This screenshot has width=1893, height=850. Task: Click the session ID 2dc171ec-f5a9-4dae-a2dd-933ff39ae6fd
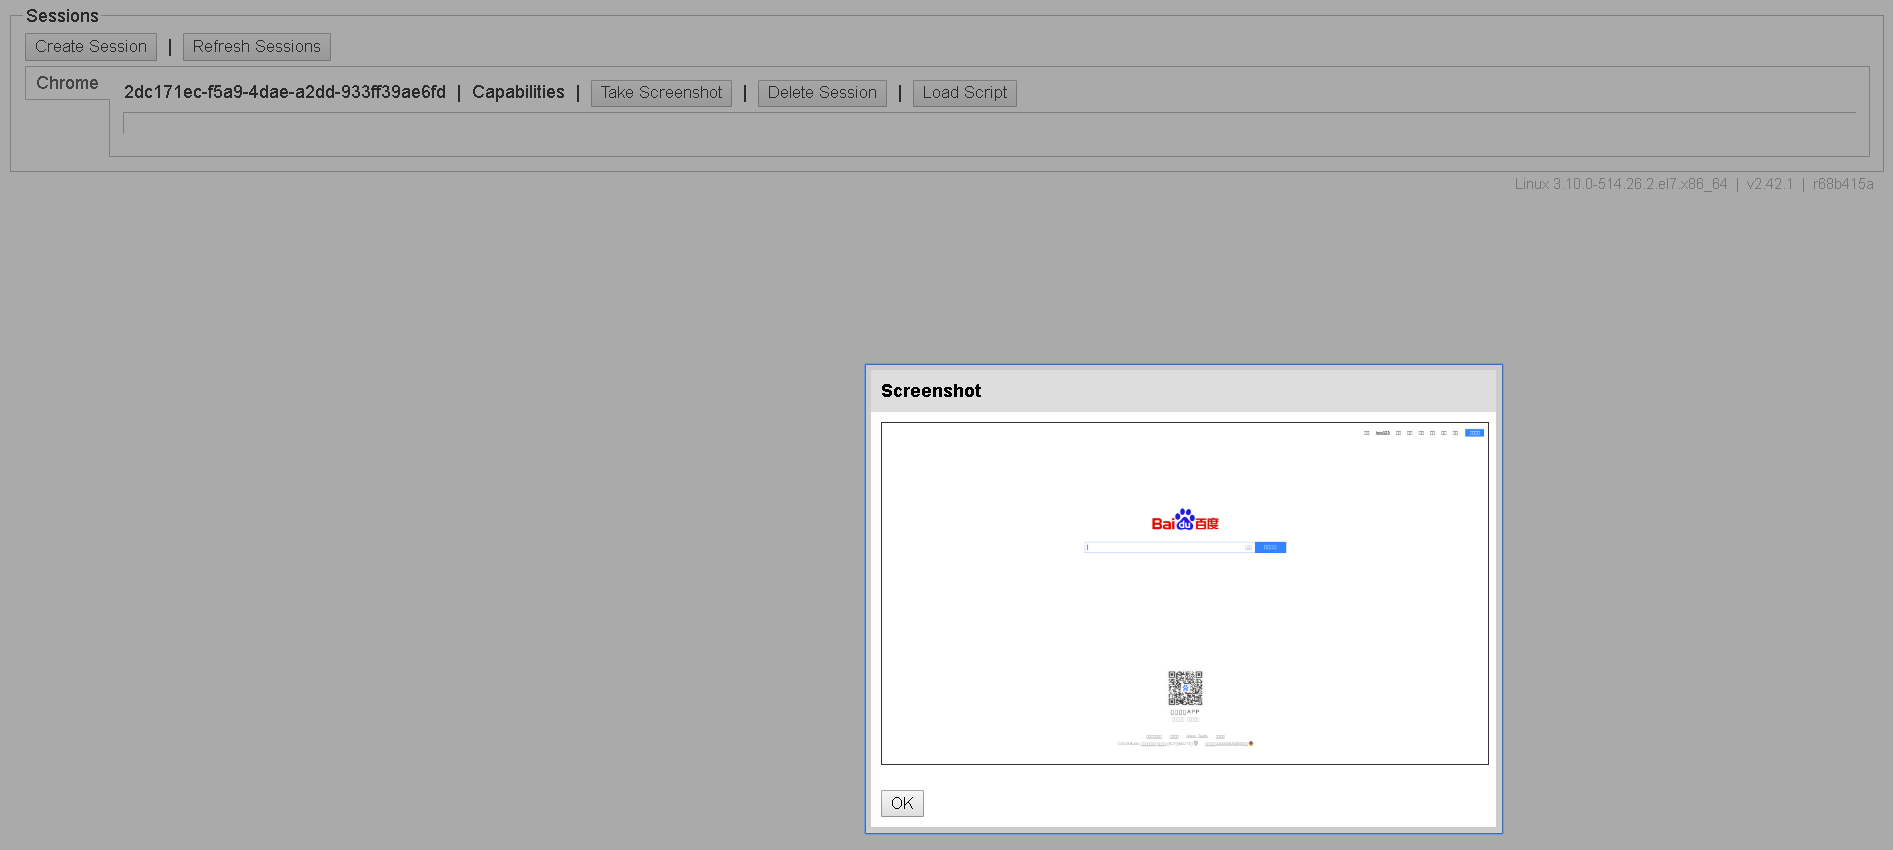[x=285, y=92]
